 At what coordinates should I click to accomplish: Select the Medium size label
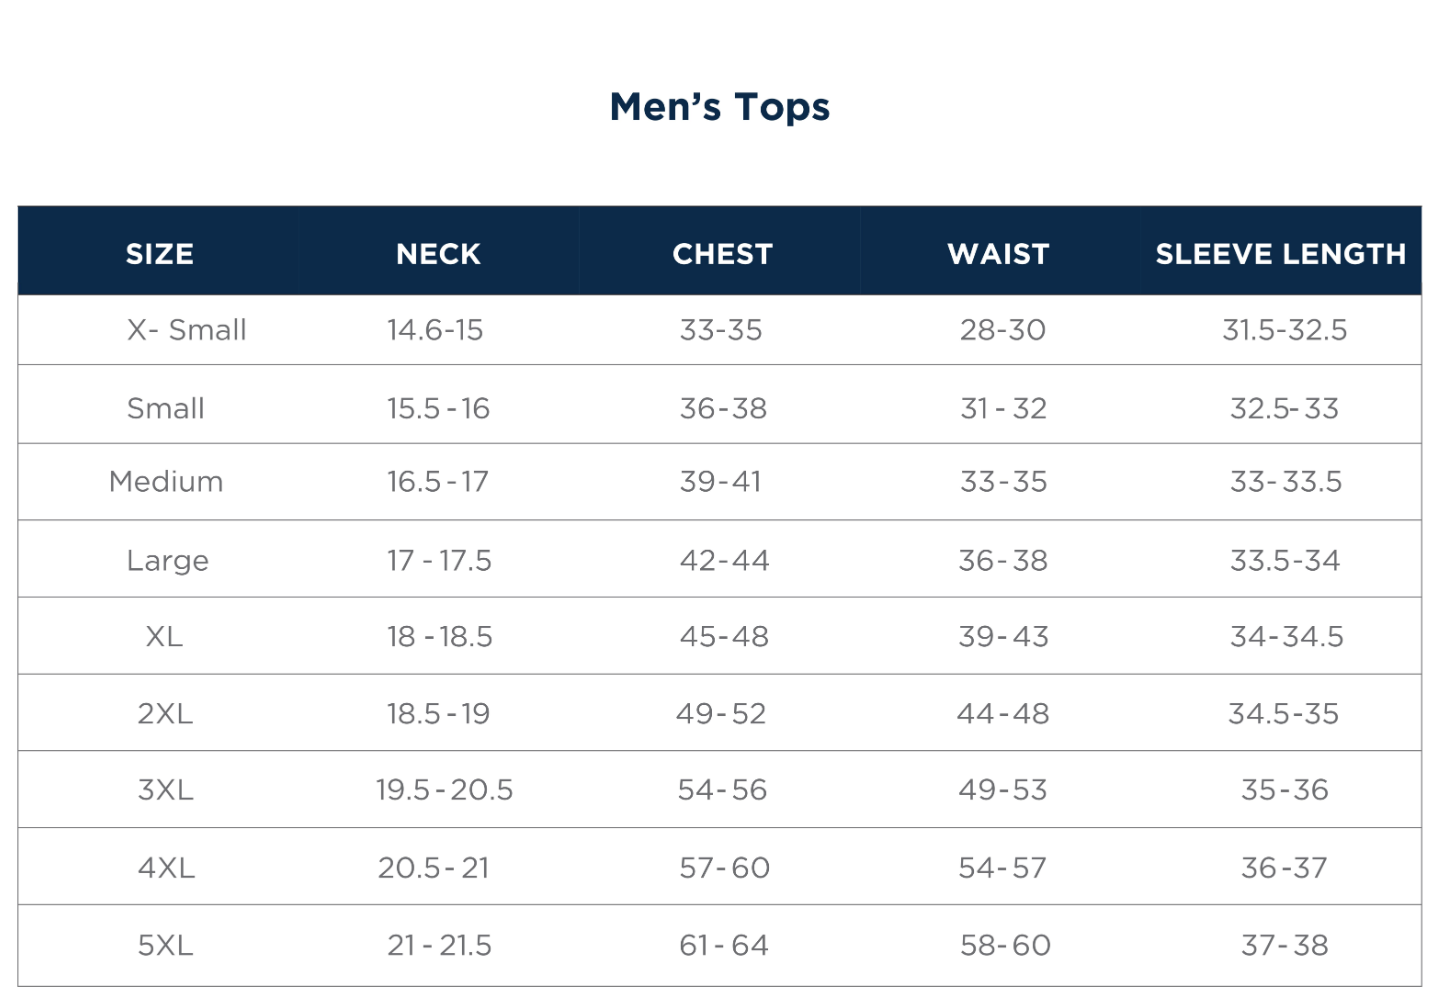click(x=166, y=482)
